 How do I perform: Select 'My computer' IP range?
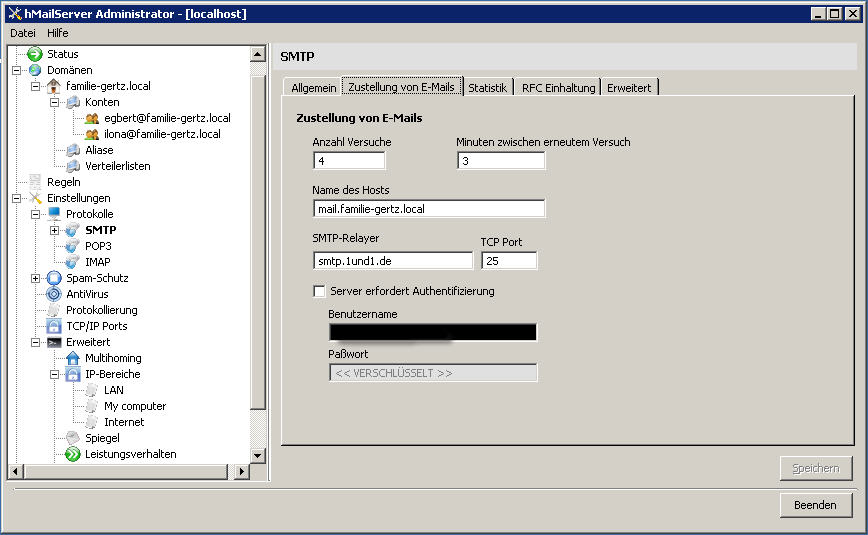point(135,407)
